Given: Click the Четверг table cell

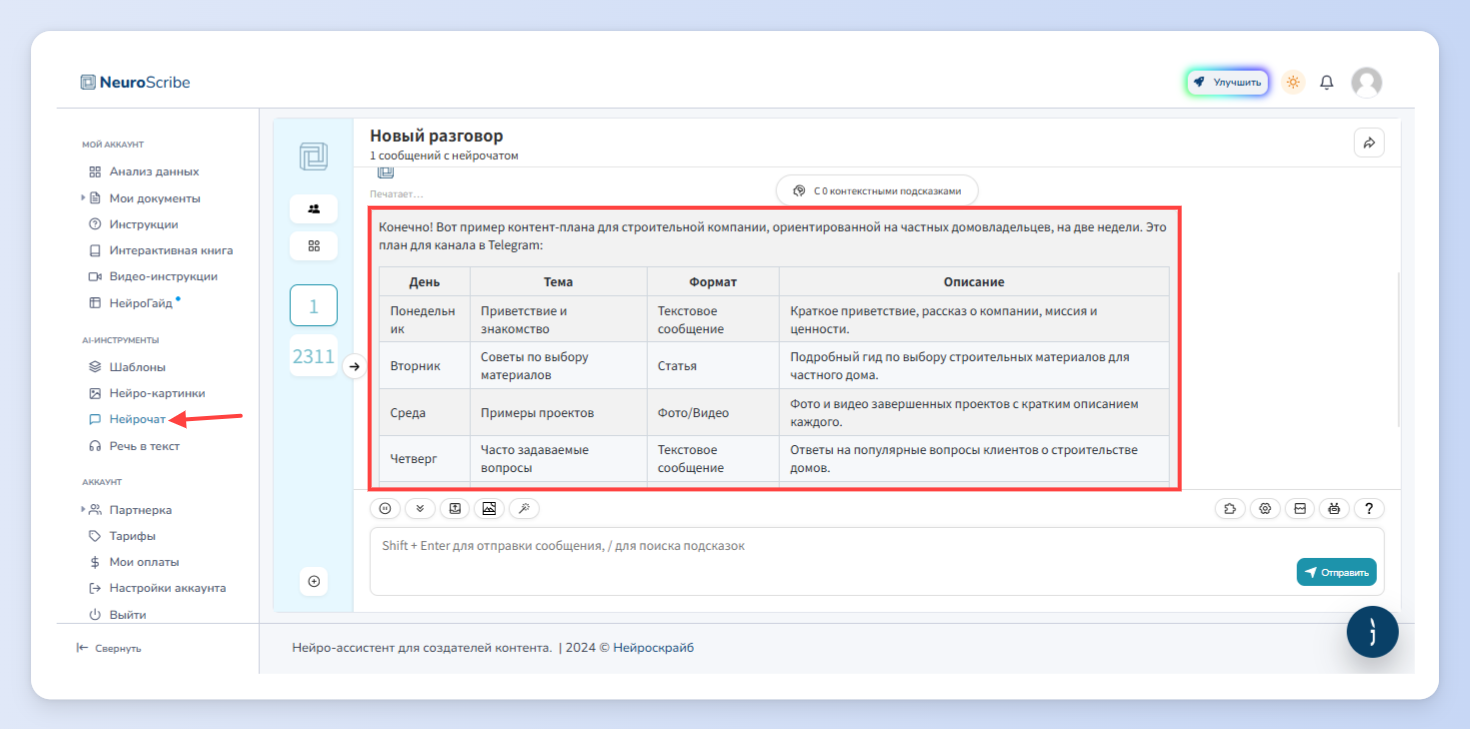Looking at the screenshot, I should (x=425, y=459).
